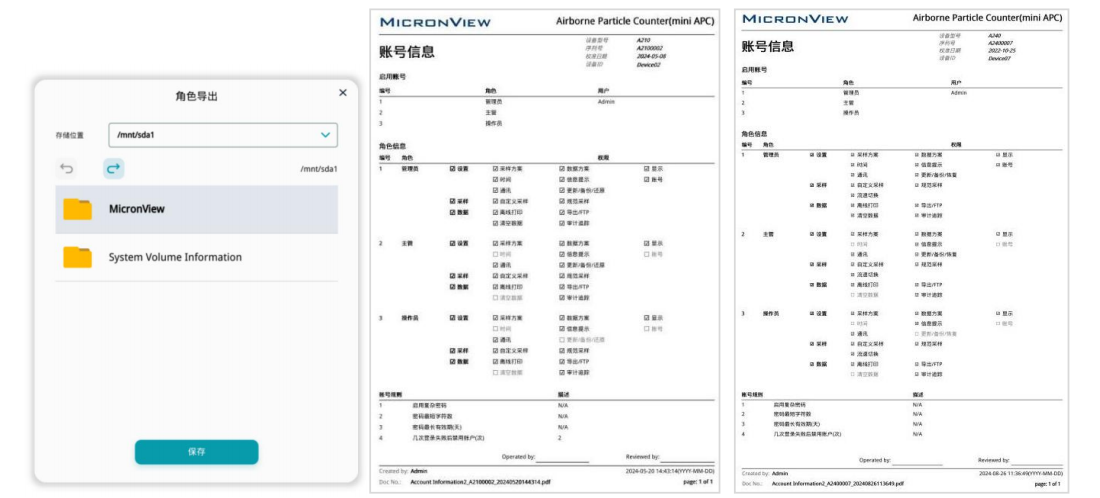Click the 角色导出 dialog title
Viewport: 1100px width, 498px height.
click(196, 96)
